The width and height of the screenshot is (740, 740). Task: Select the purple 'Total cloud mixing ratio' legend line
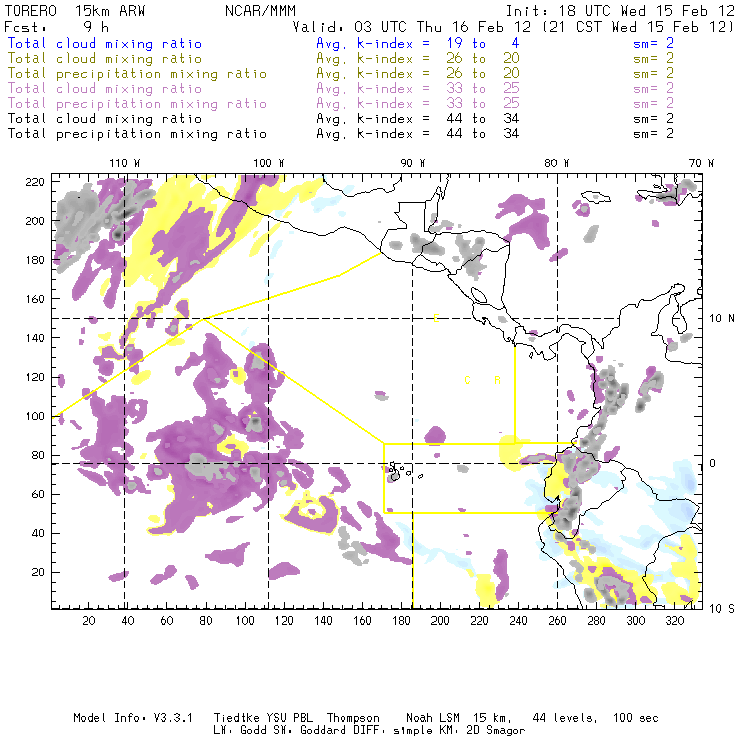click(105, 89)
